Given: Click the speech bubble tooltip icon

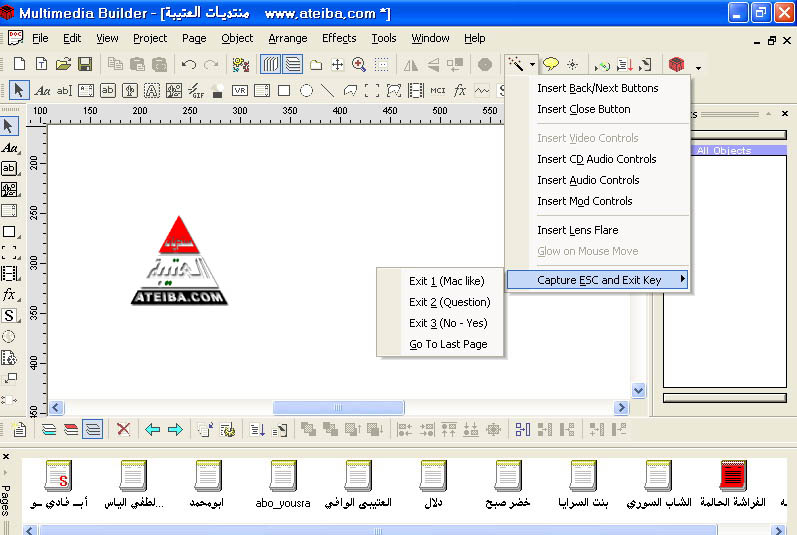Looking at the screenshot, I should 550,64.
